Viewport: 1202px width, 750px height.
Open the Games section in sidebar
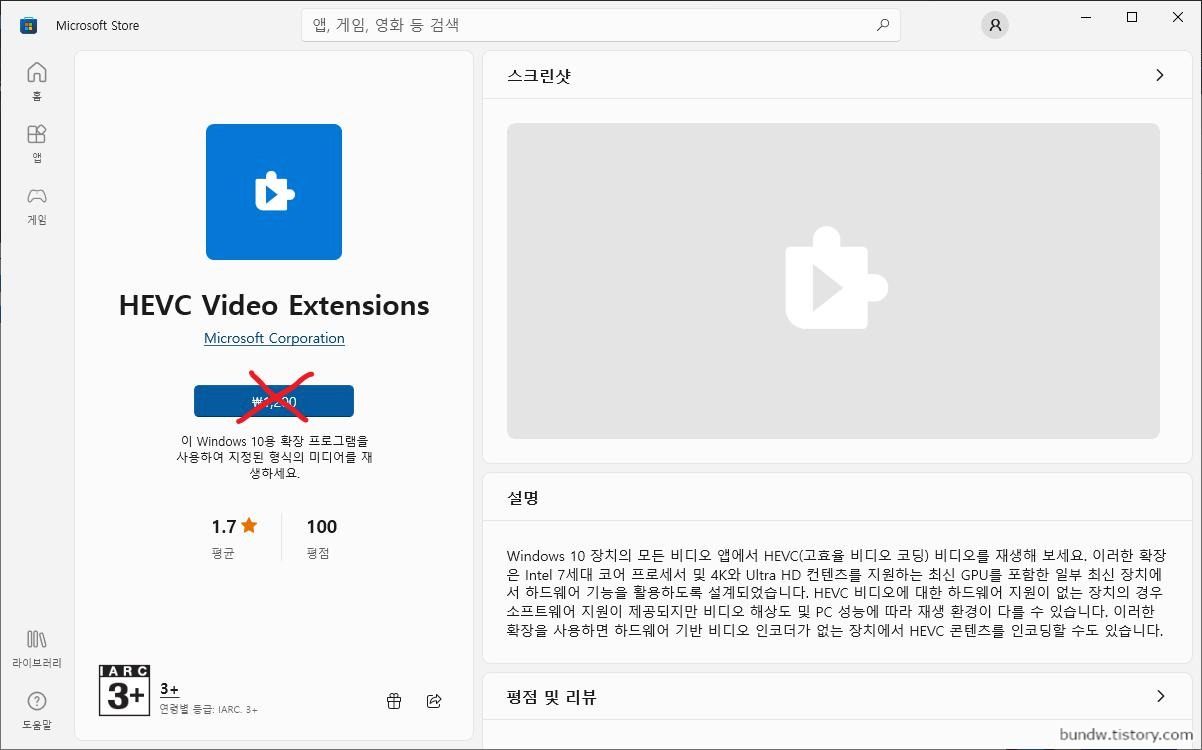tap(37, 205)
